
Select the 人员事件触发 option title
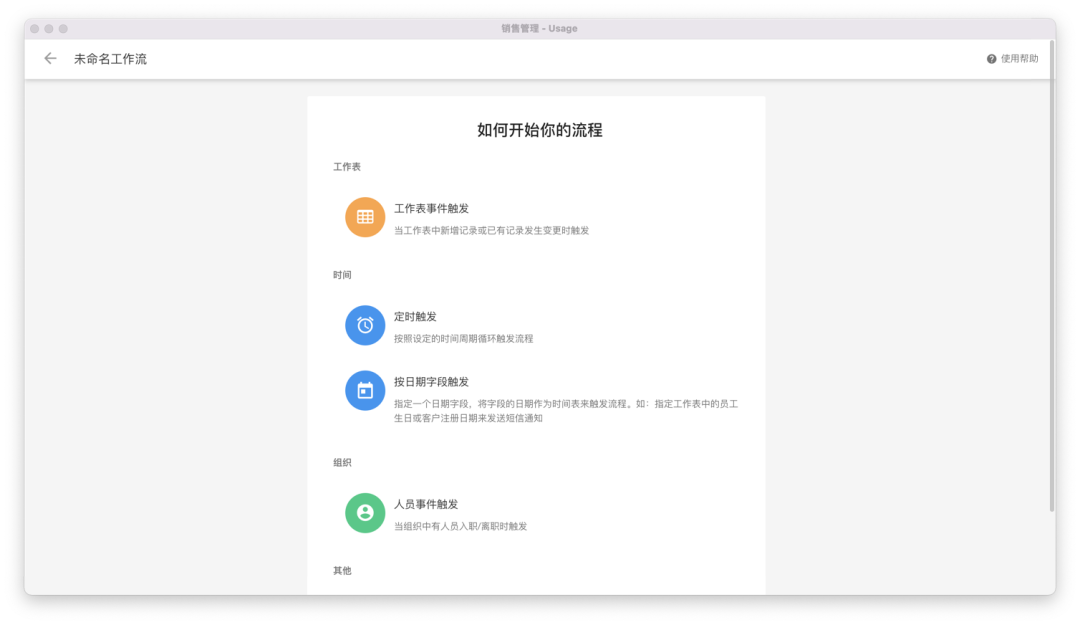coord(426,504)
